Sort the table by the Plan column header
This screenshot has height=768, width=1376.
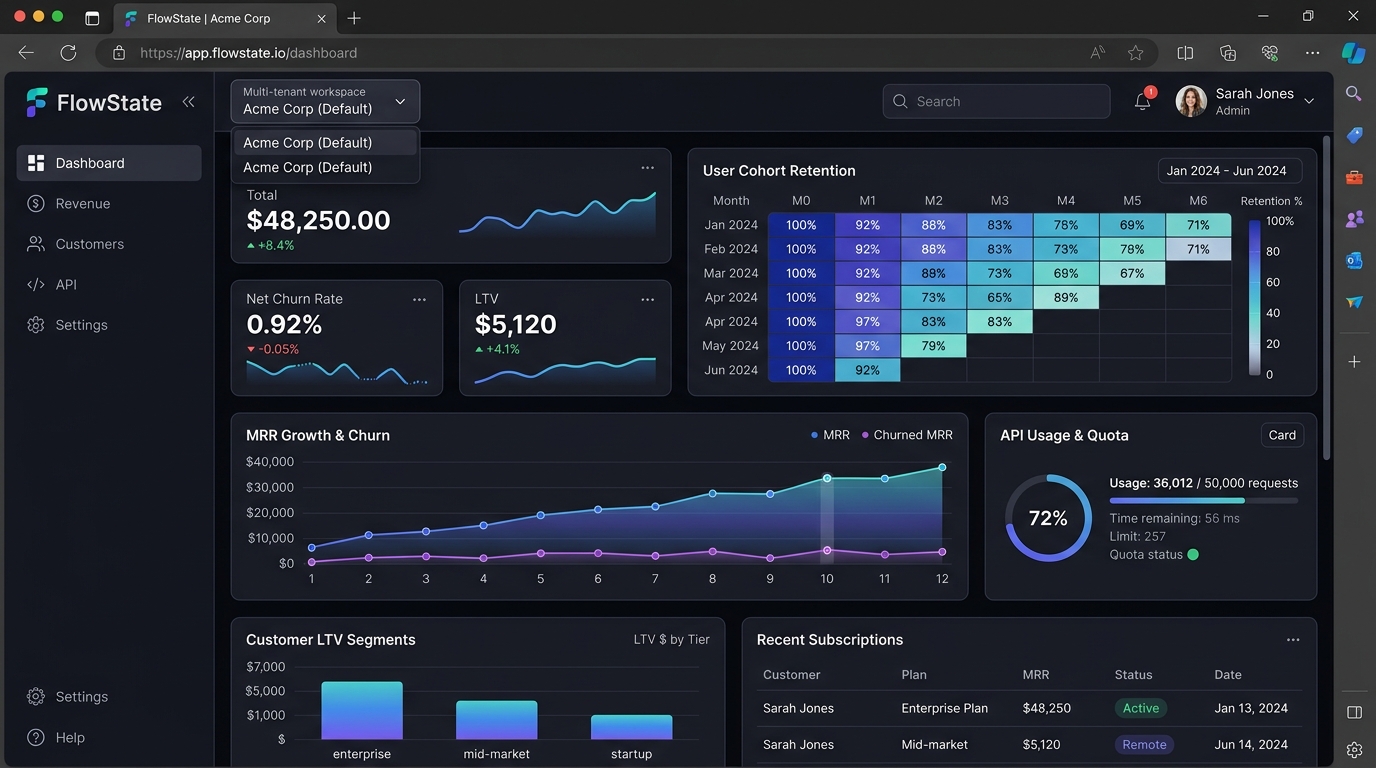pos(914,675)
